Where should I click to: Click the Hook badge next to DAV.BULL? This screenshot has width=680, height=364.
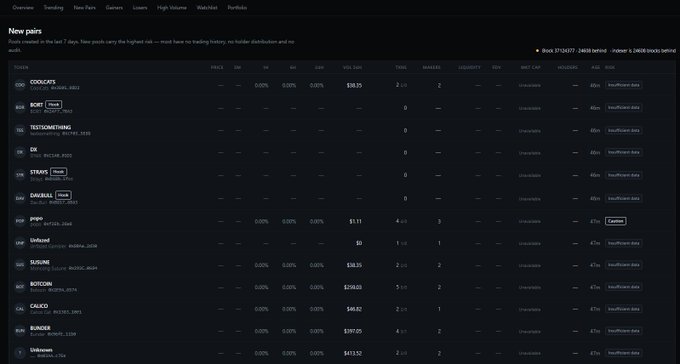63,195
